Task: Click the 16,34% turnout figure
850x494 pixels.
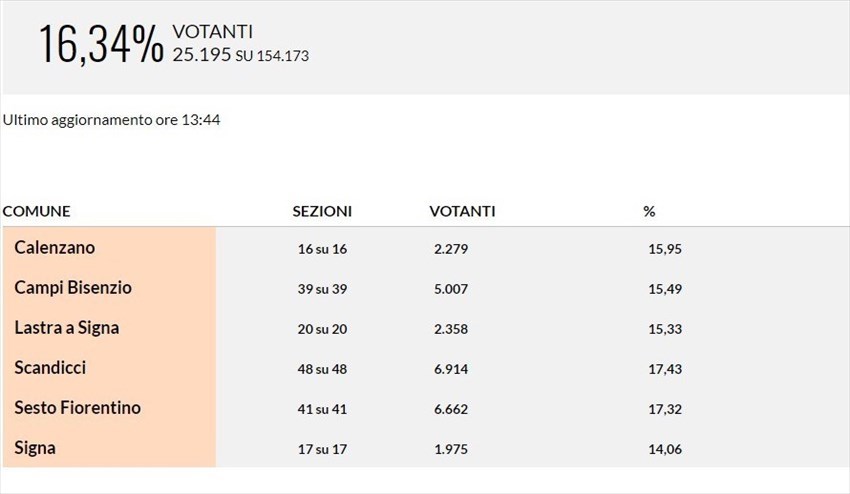Action: pos(100,46)
